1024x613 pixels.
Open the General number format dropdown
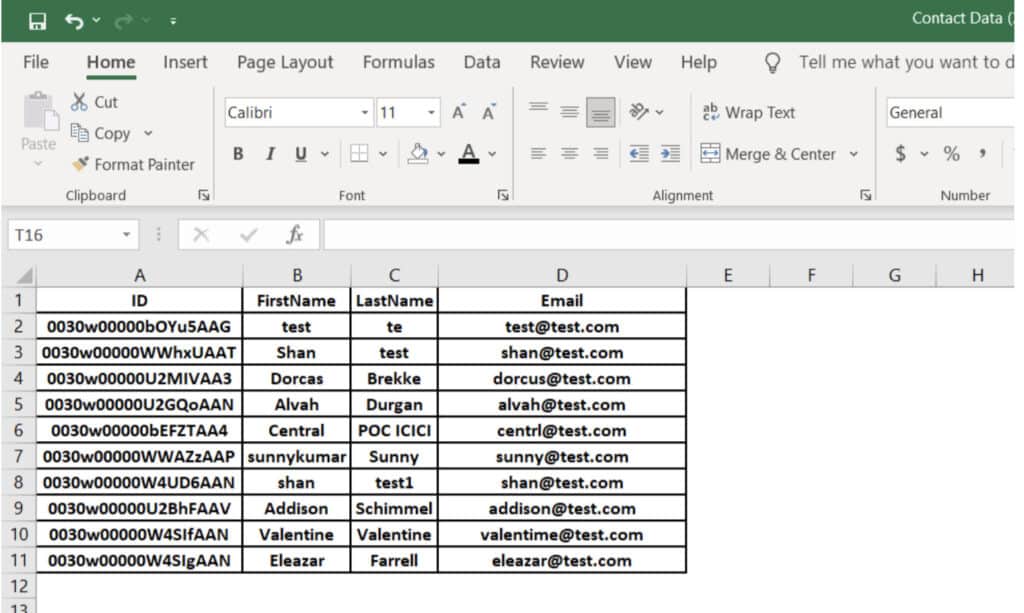[950, 113]
